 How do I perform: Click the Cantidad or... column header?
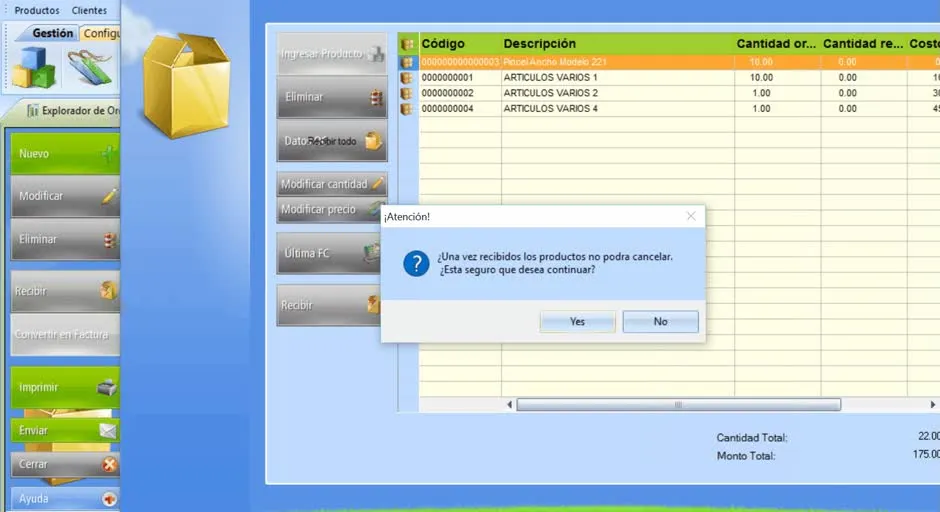[777, 43]
